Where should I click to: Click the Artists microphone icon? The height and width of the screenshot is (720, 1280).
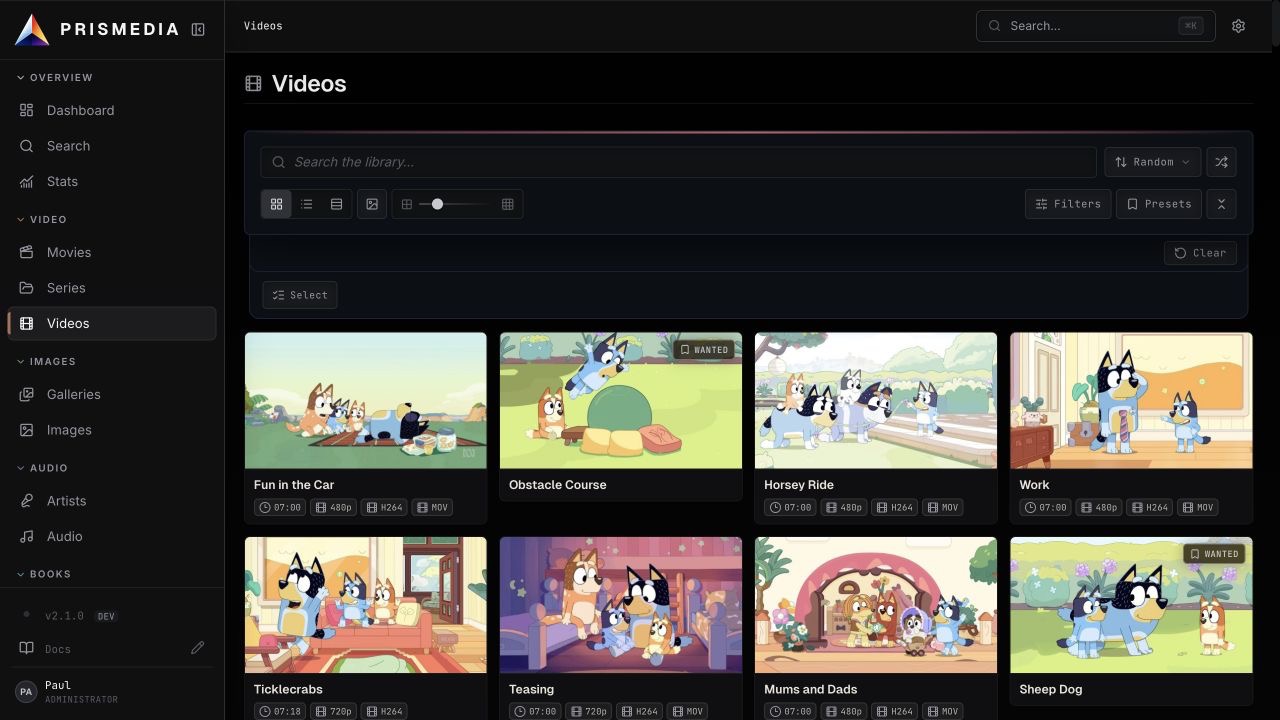pyautogui.click(x=27, y=501)
